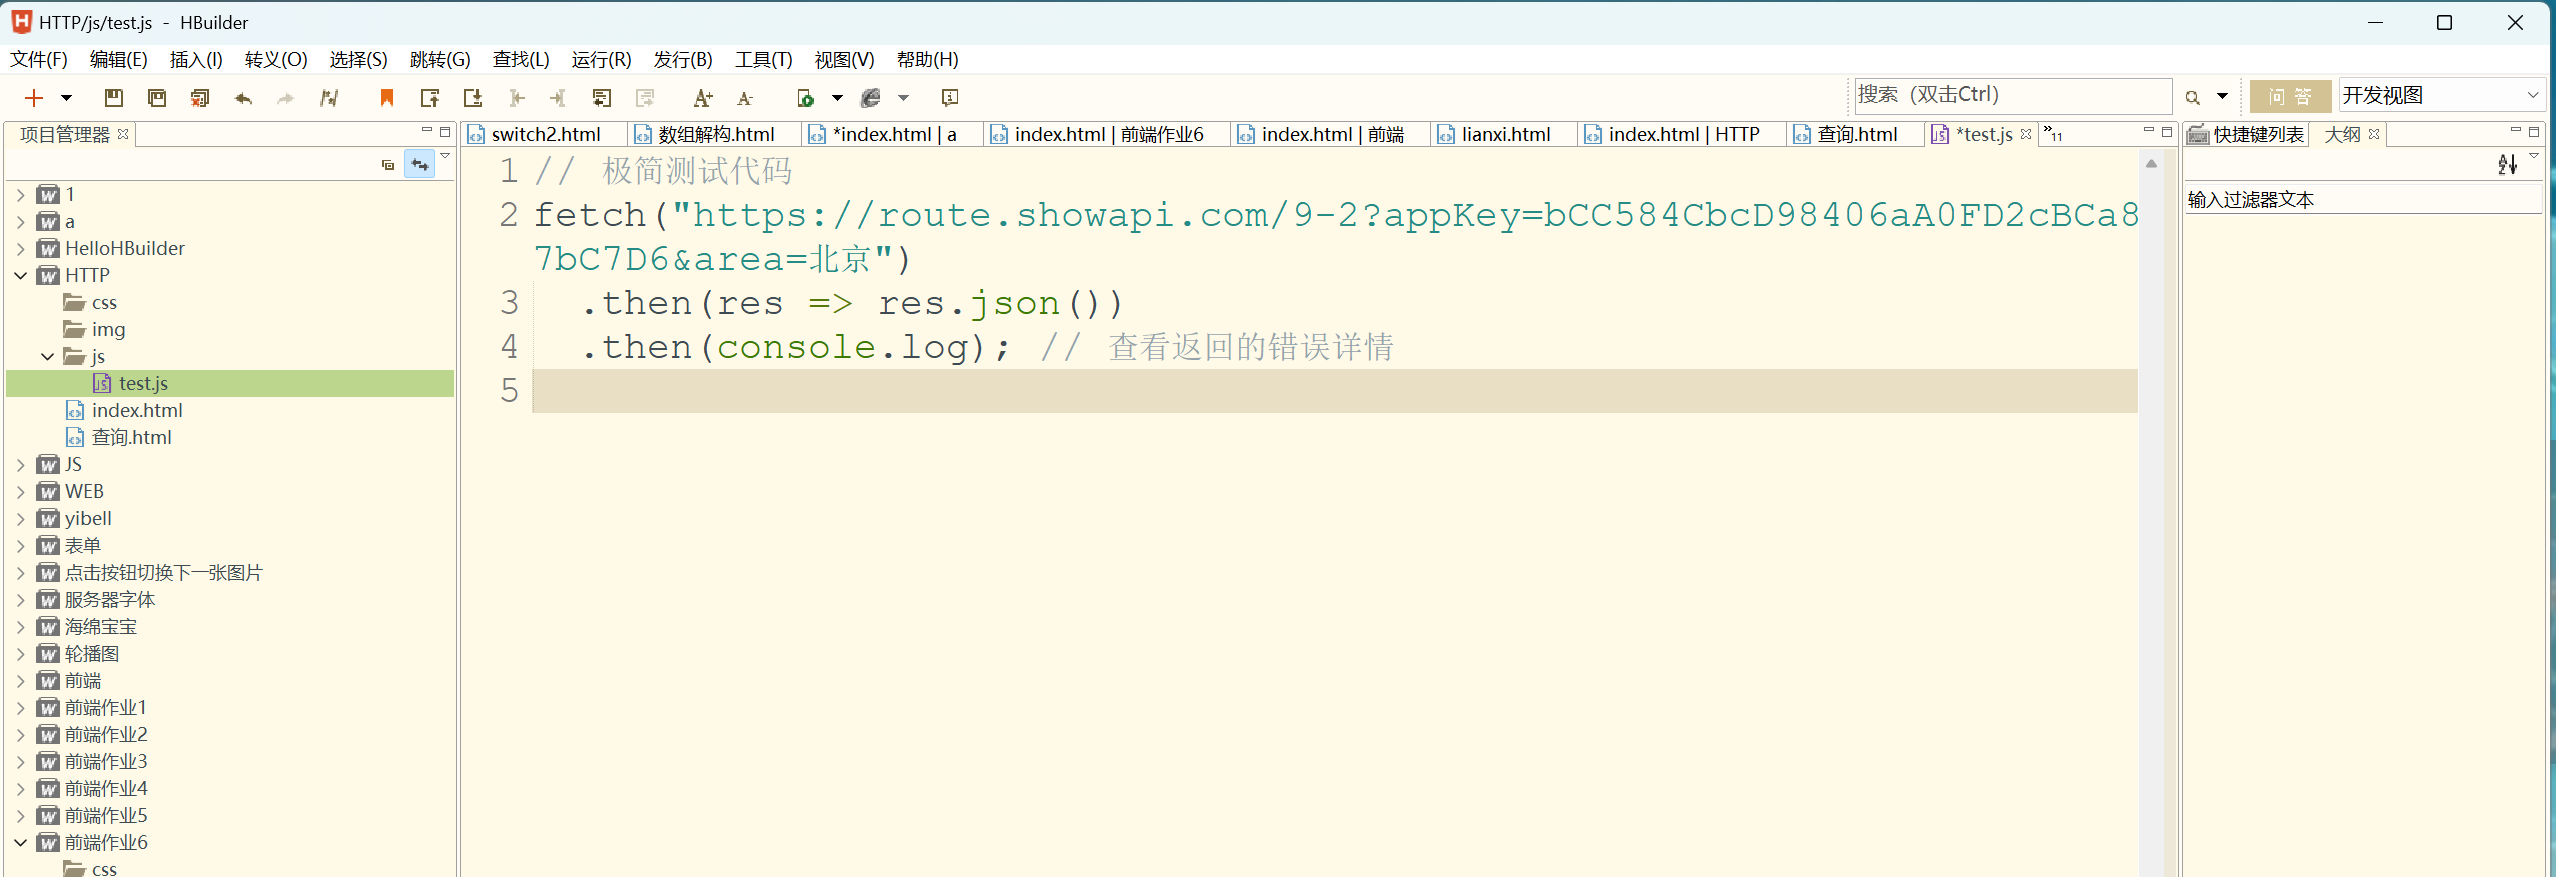Show the hidden editor tabs list »11
This screenshot has width=2556, height=877.
click(2053, 133)
